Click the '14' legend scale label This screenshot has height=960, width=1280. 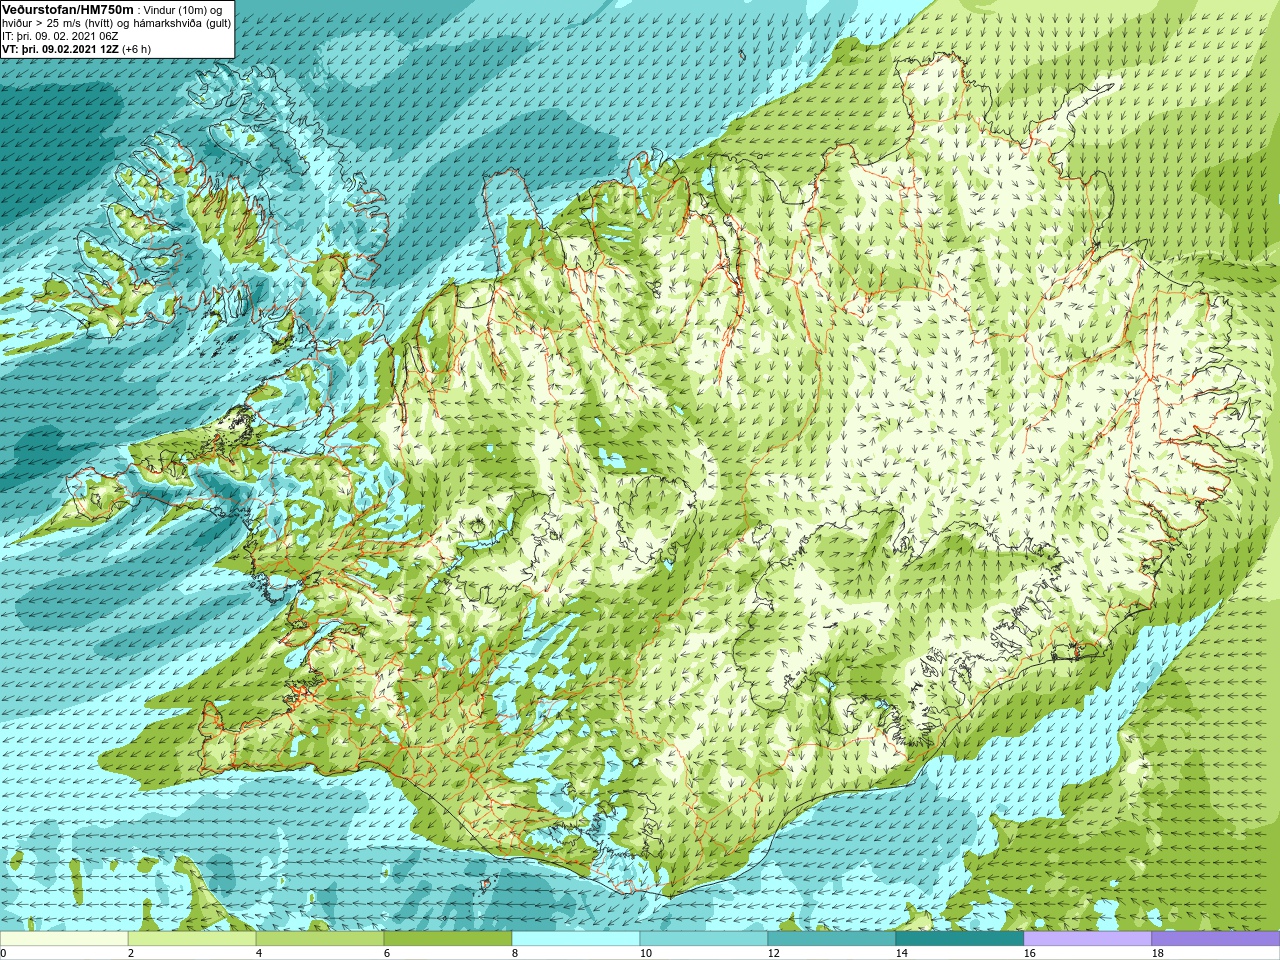point(901,953)
